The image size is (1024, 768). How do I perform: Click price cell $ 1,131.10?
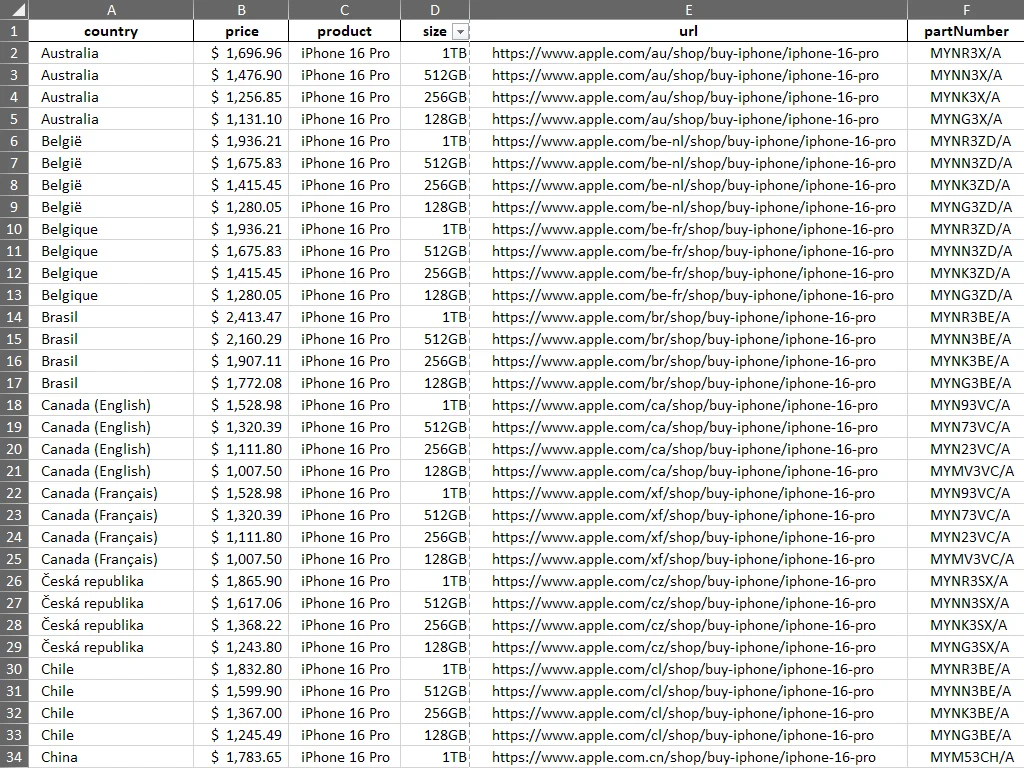[x=241, y=119]
